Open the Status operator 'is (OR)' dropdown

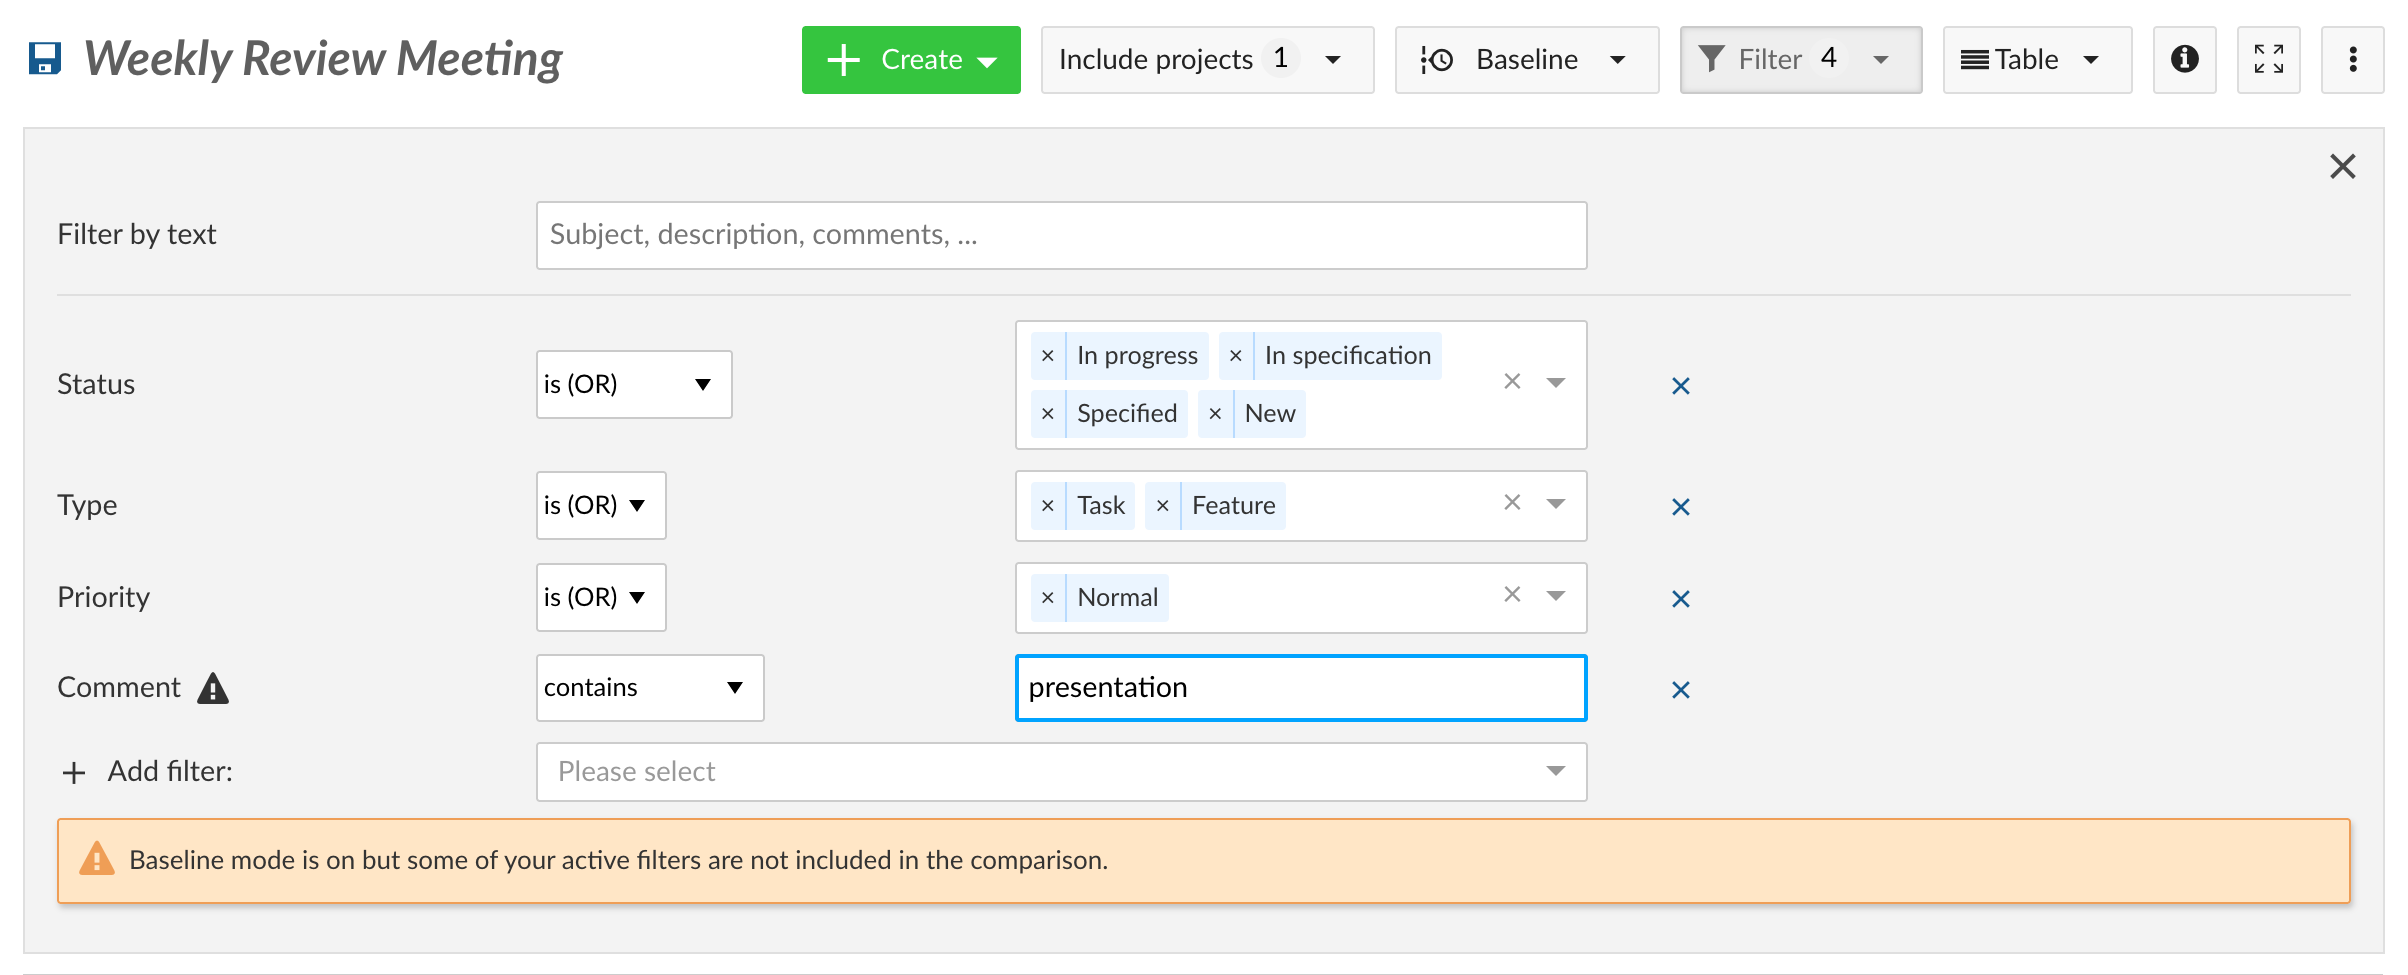click(x=633, y=385)
